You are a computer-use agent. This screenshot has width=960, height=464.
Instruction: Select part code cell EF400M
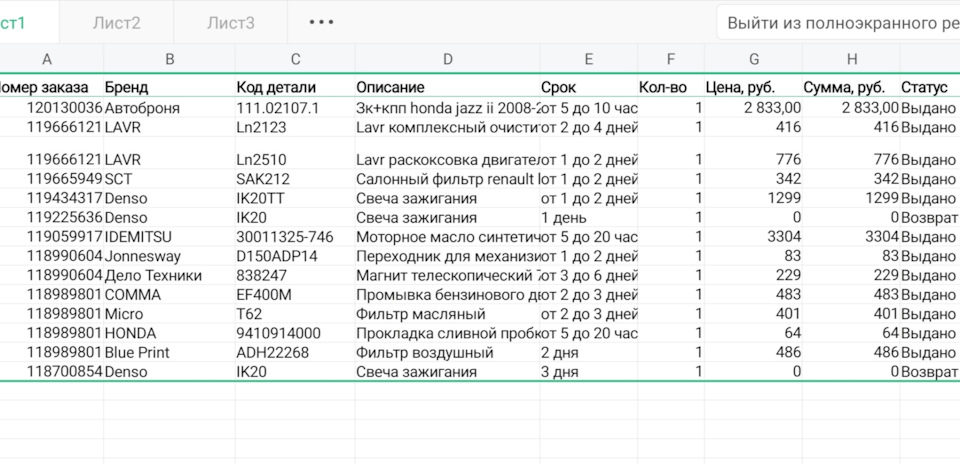pyautogui.click(x=295, y=294)
